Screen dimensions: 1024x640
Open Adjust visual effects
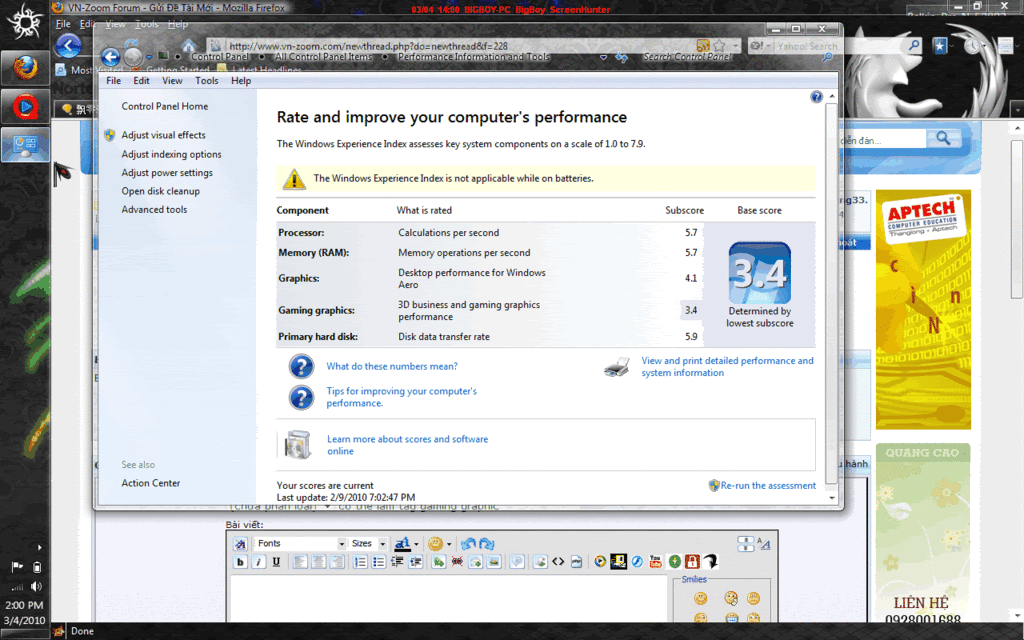[x=163, y=135]
